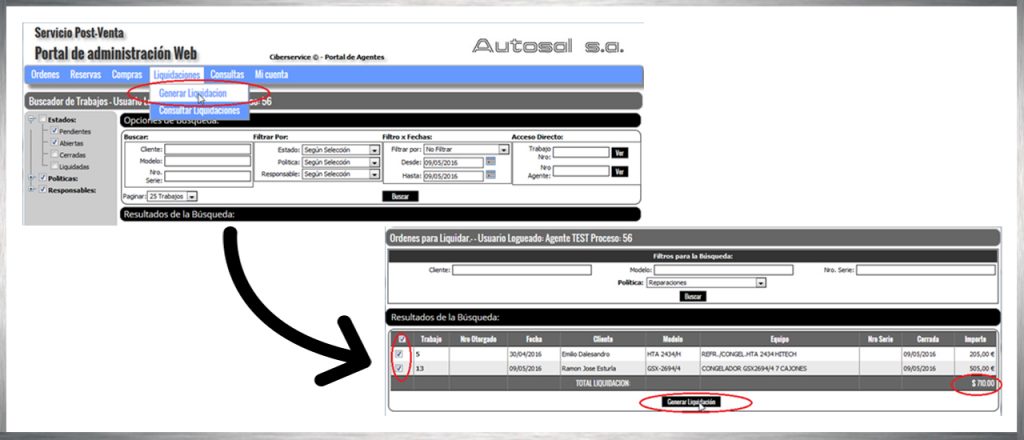Choose Consultar Liquidaciones menu entry

coord(199,110)
